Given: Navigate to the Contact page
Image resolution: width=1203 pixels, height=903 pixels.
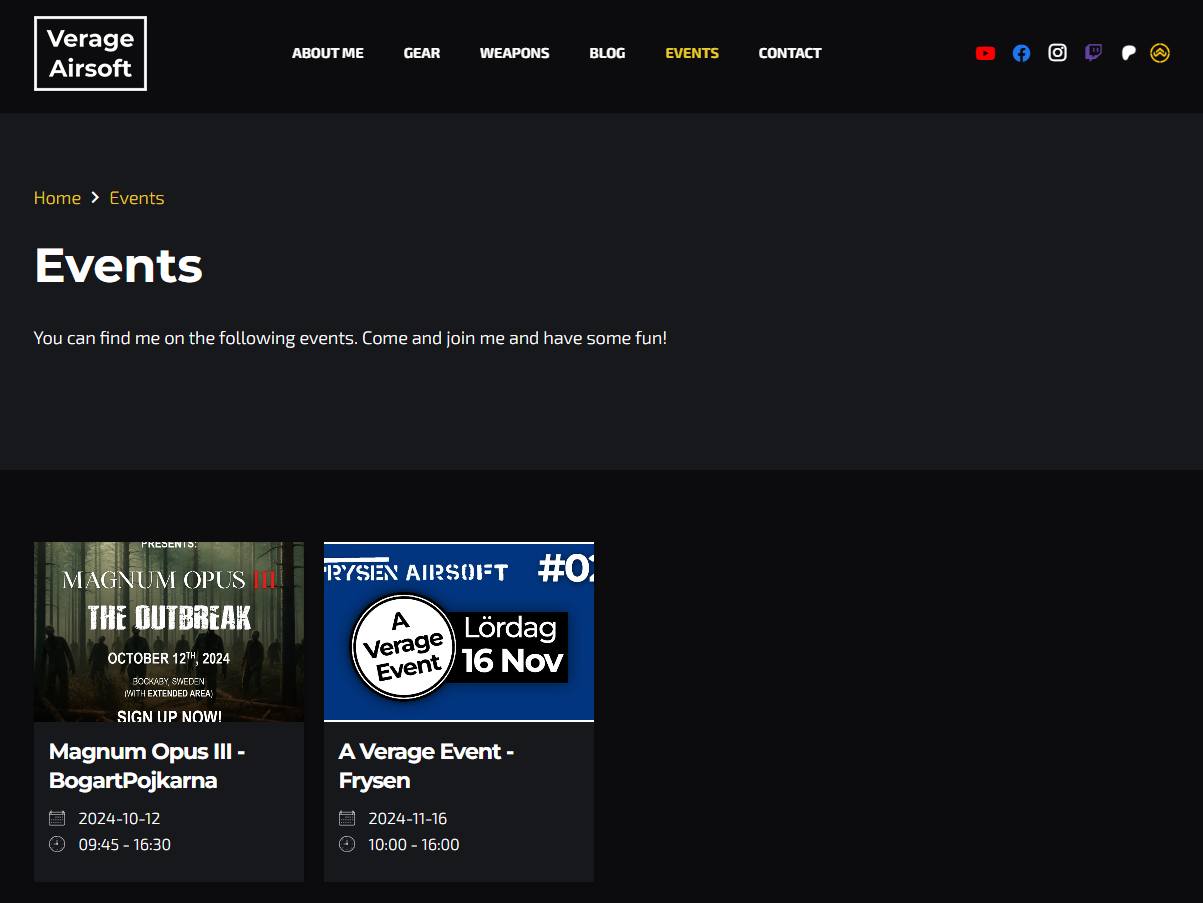Looking at the screenshot, I should coord(790,53).
